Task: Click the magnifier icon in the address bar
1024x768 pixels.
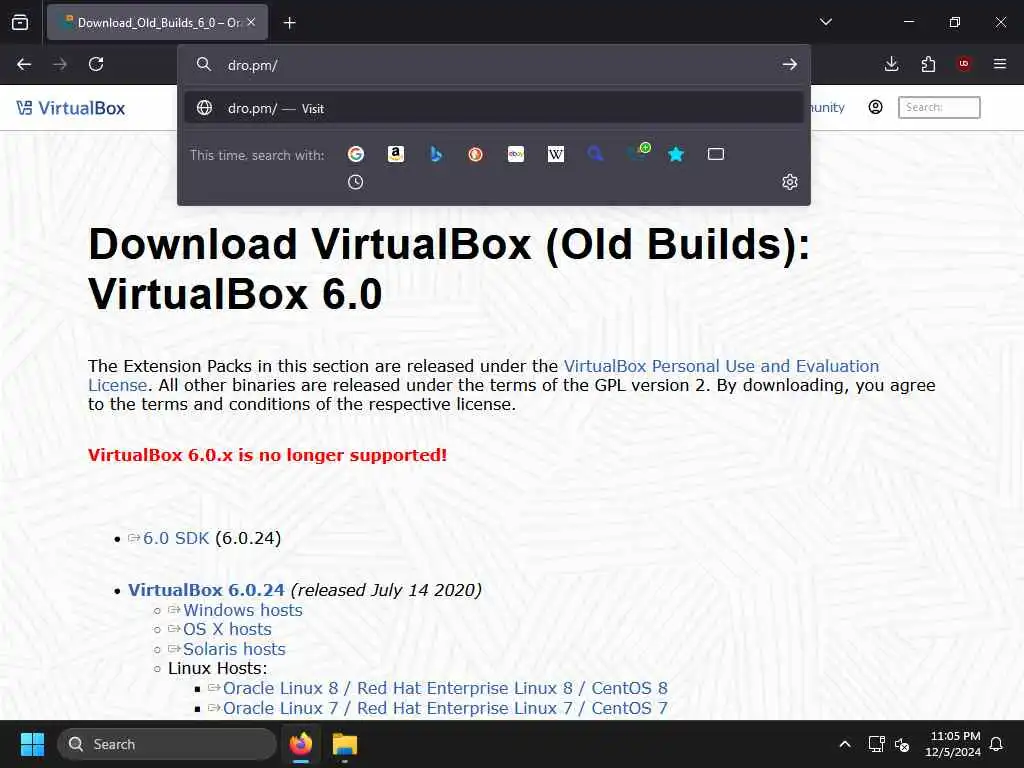Action: point(204,64)
